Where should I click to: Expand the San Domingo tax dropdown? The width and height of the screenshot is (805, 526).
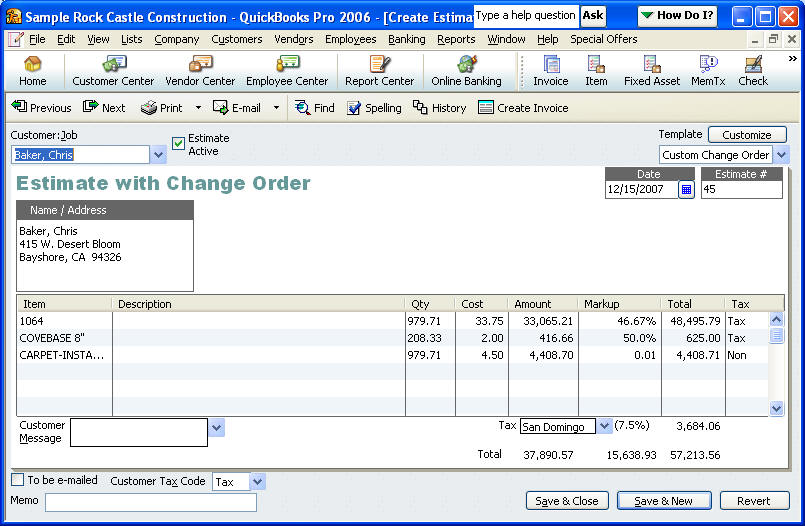point(604,426)
